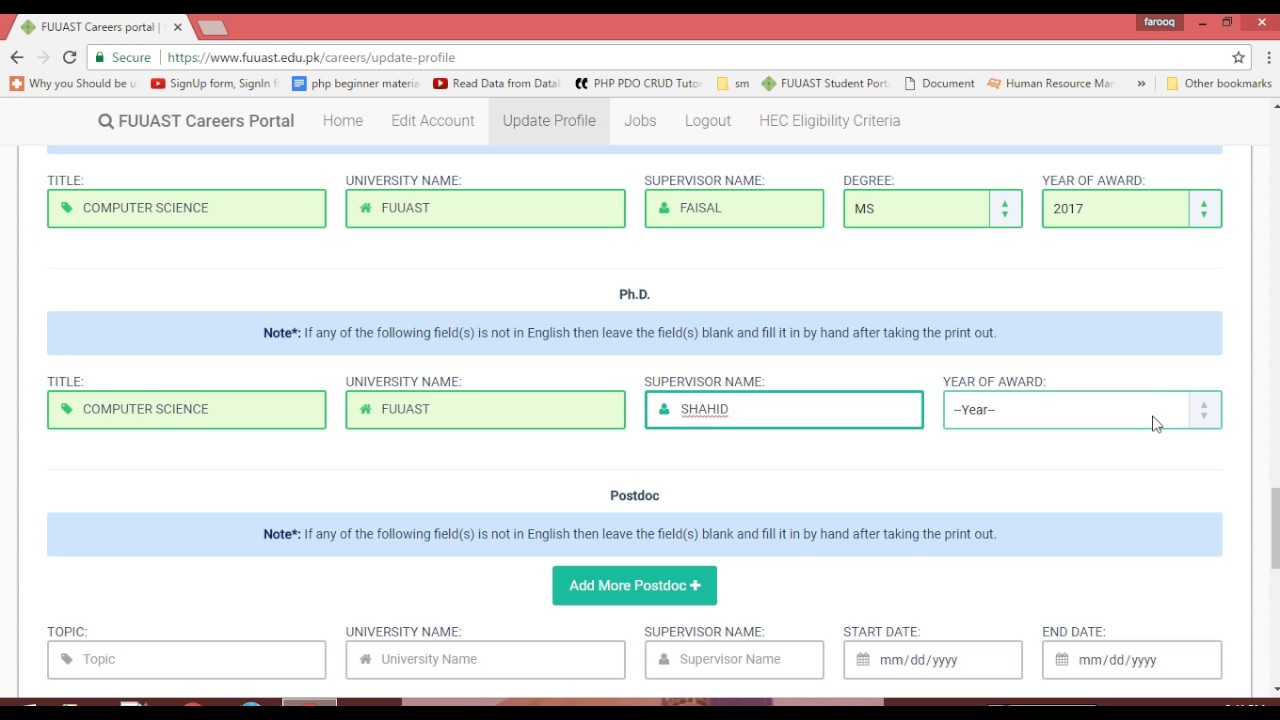Open the Ph.D. --Year-- dropdown
The image size is (1280, 720).
click(1082, 410)
